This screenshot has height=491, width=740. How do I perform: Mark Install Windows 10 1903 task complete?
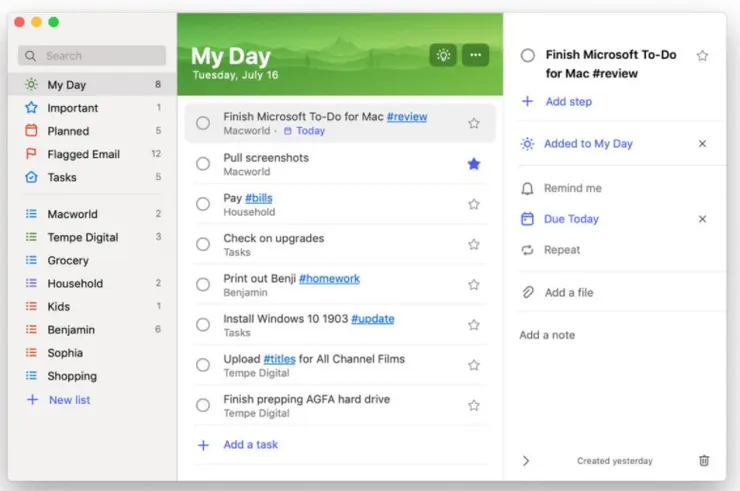(x=203, y=325)
